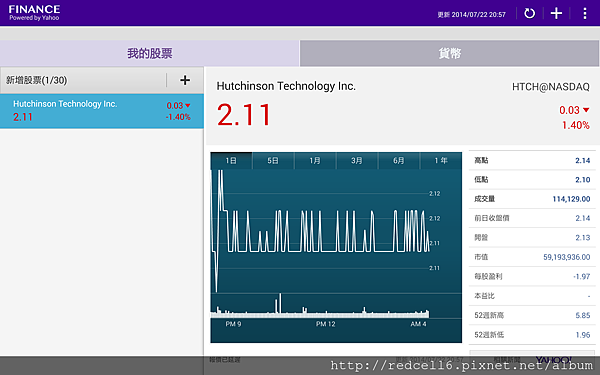Select the 1月 chart range
This screenshot has width=600, height=375.
pyautogui.click(x=315, y=161)
